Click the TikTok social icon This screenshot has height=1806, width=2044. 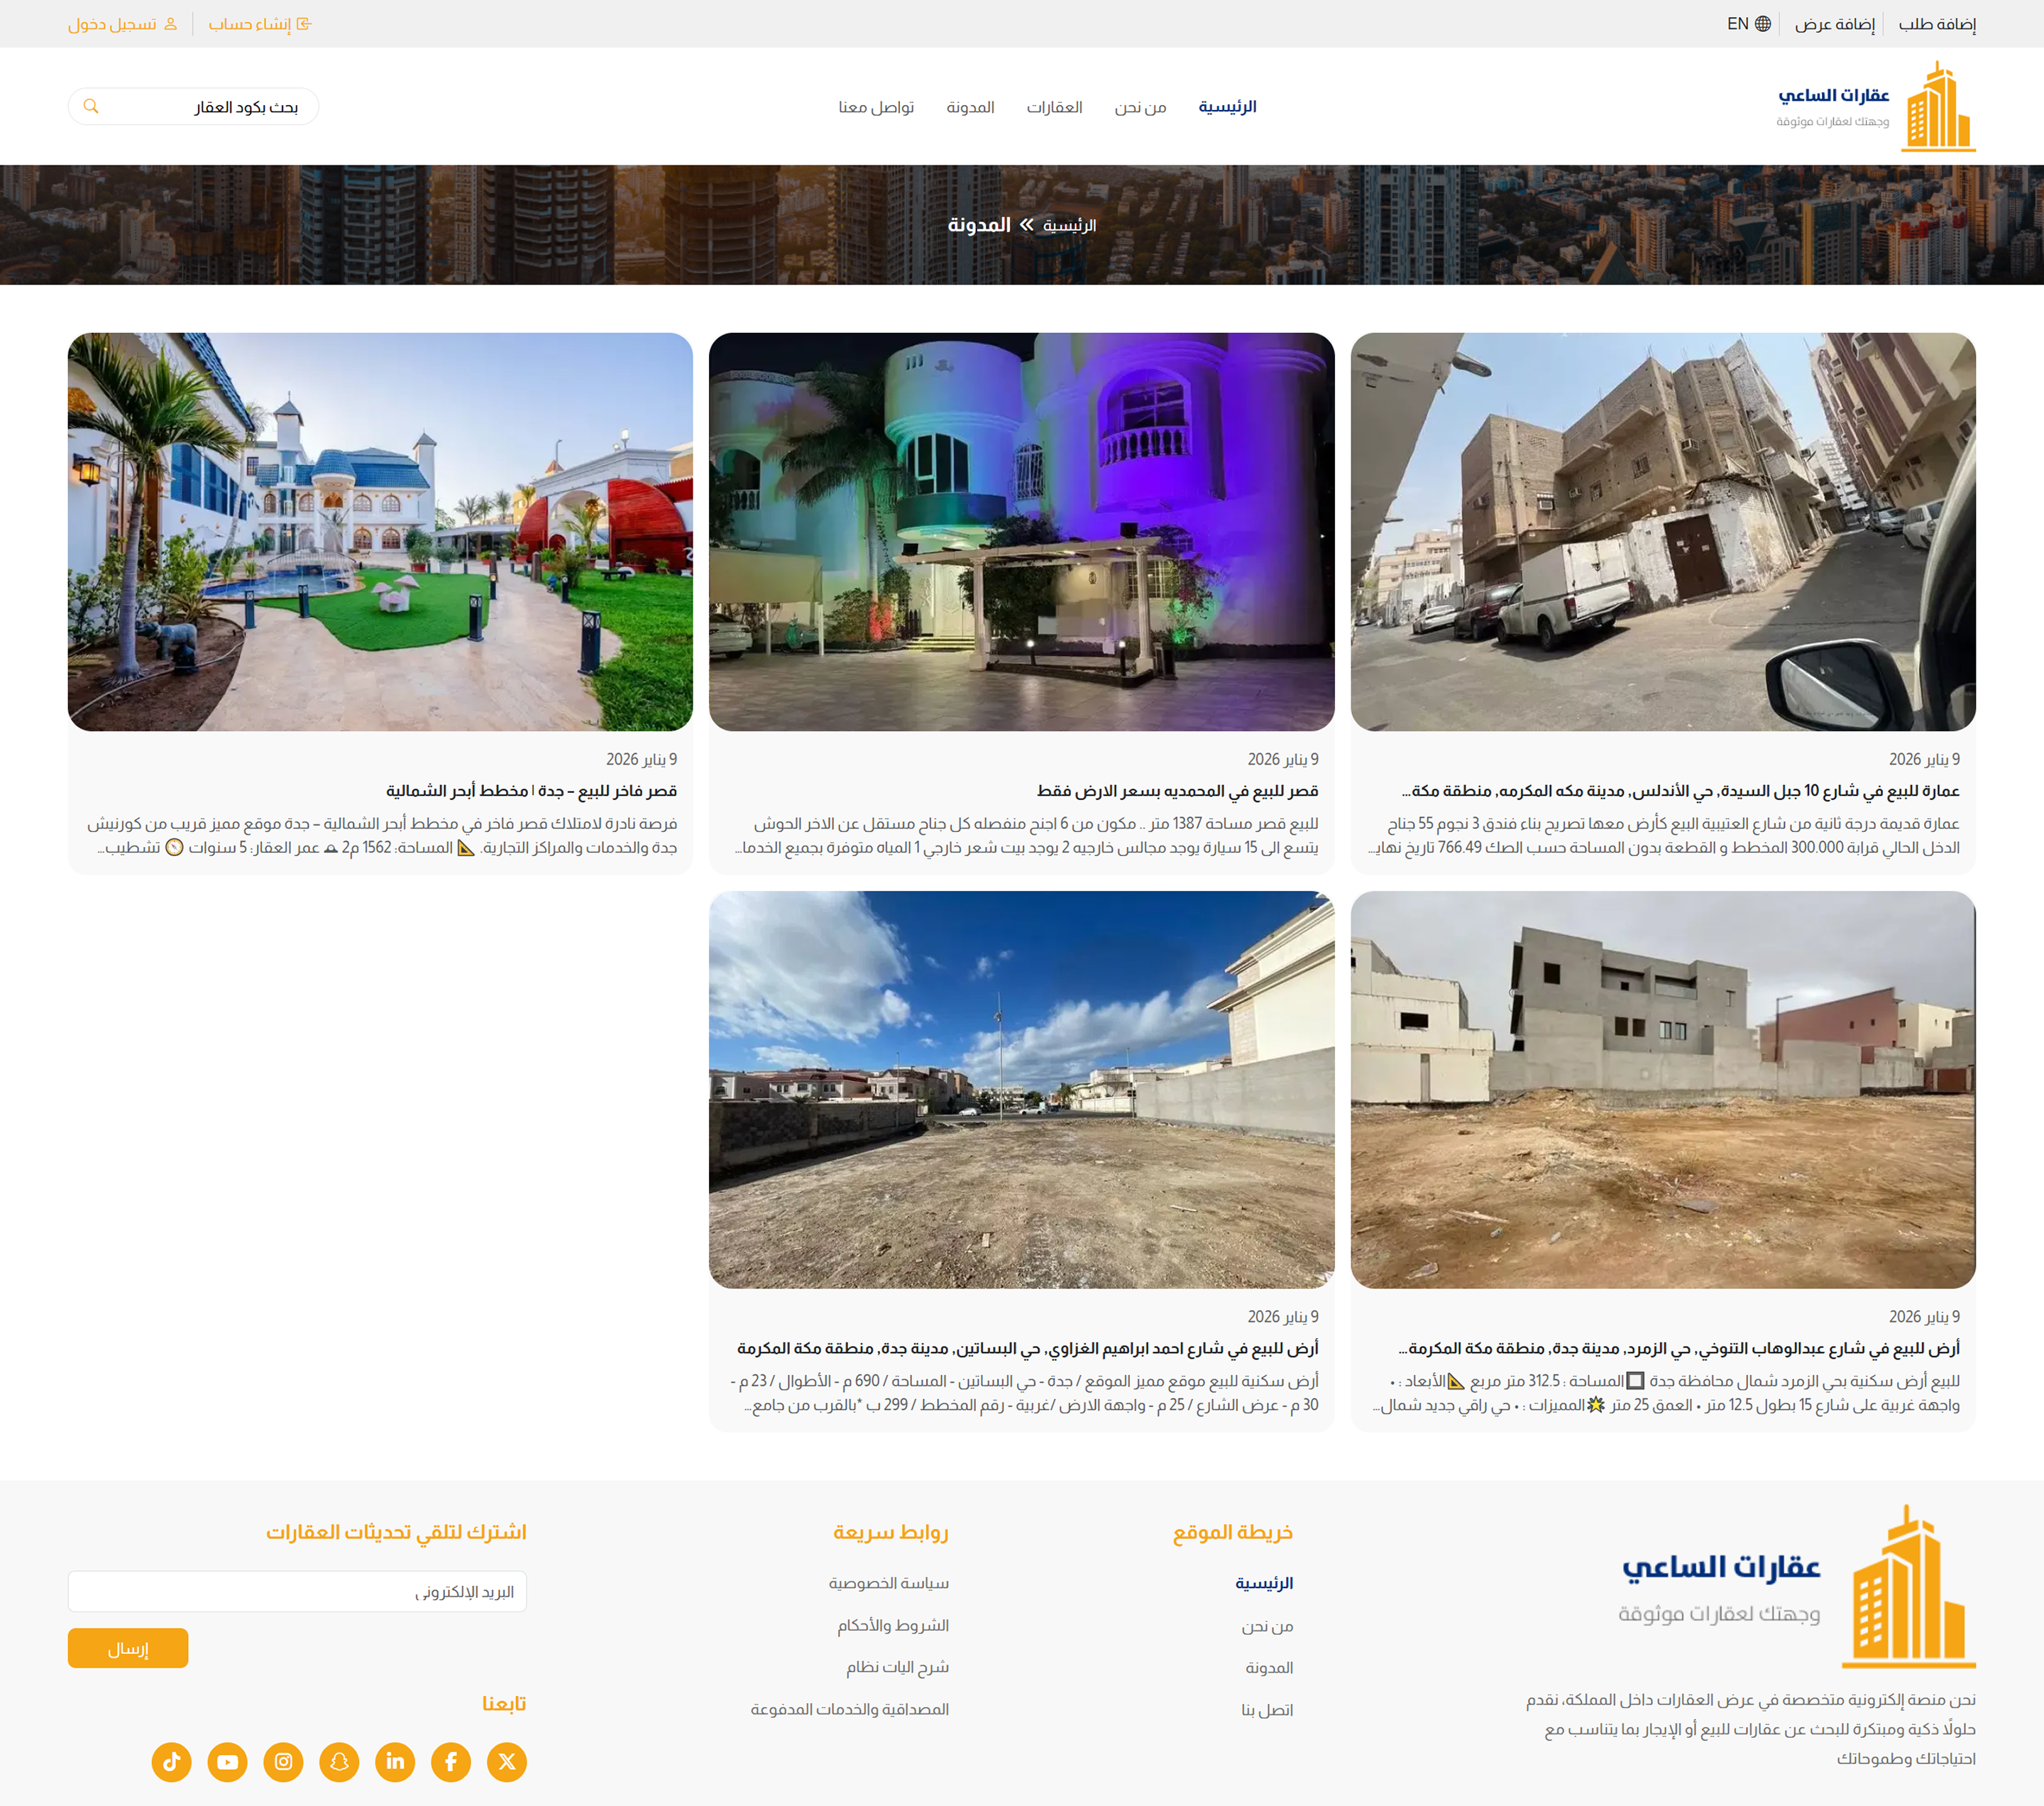point(171,1761)
